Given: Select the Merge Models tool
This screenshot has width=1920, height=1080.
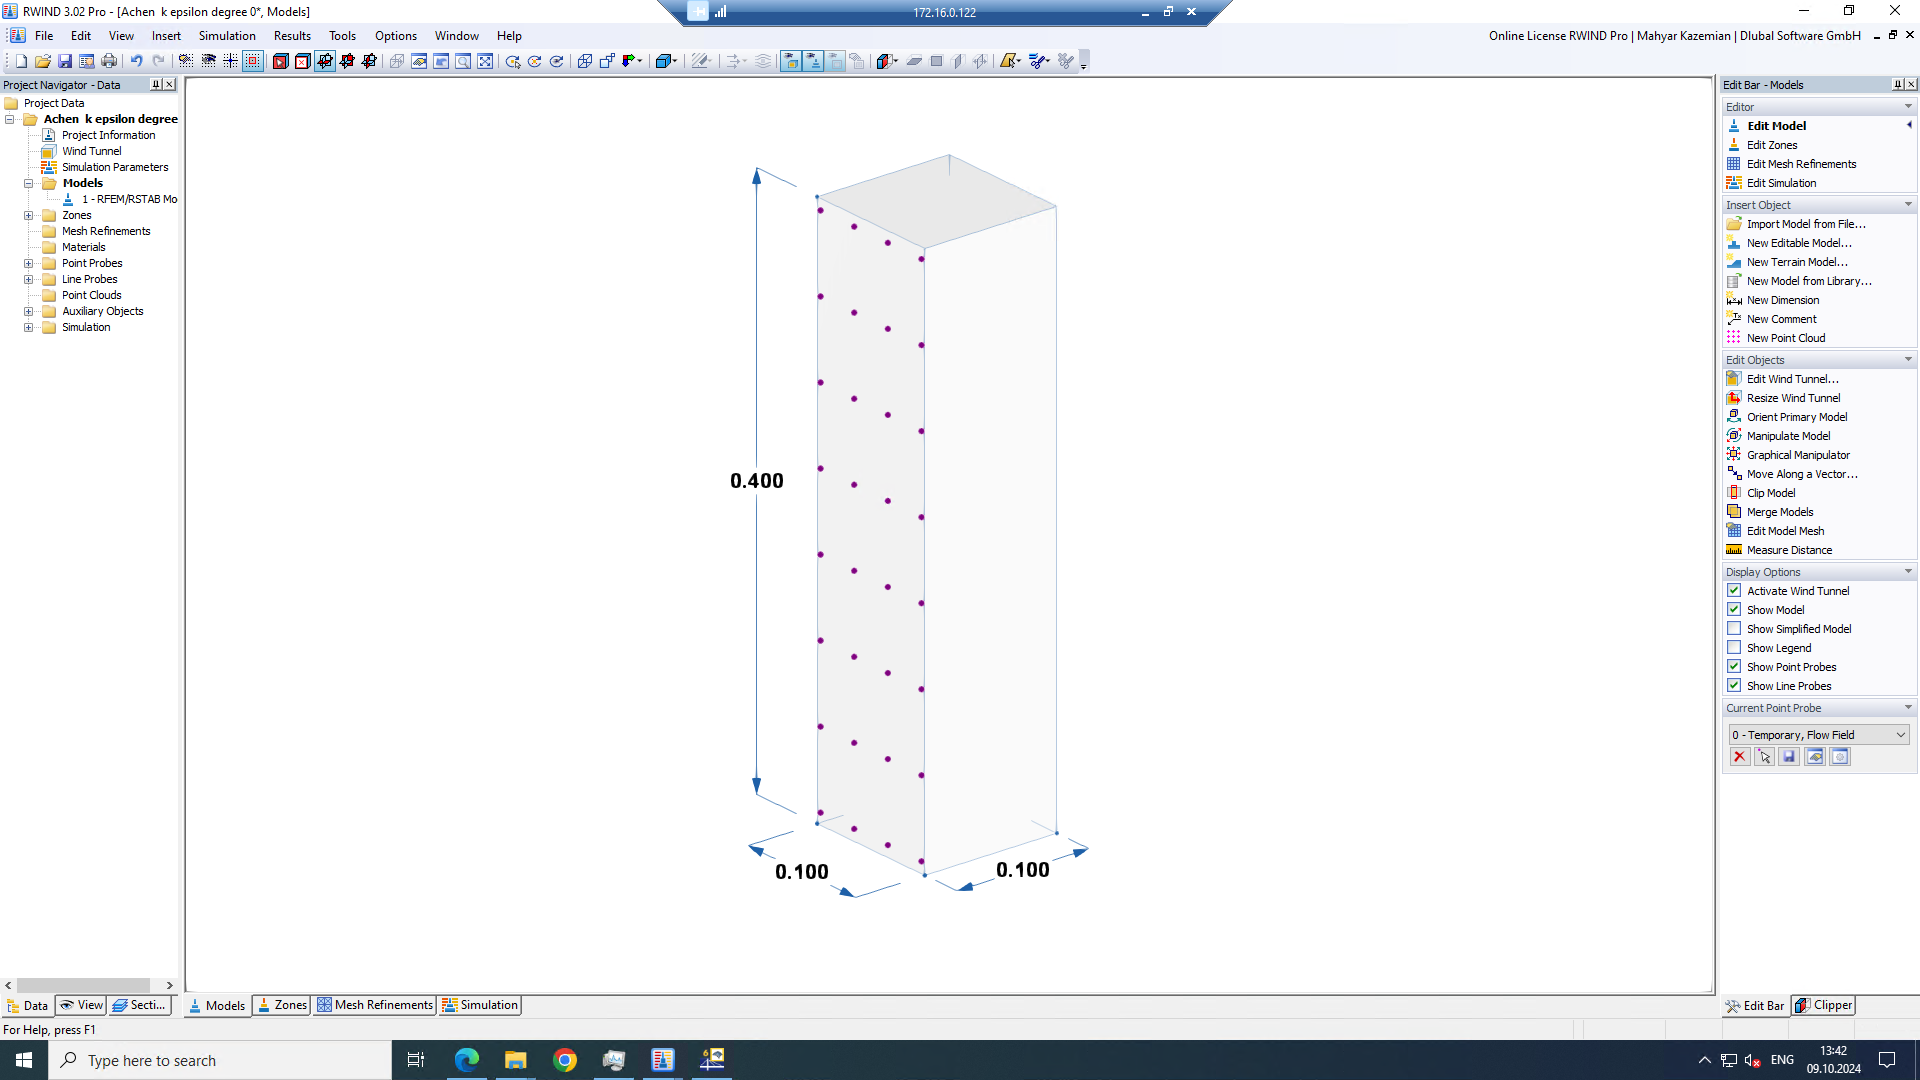Looking at the screenshot, I should [x=1780, y=512].
